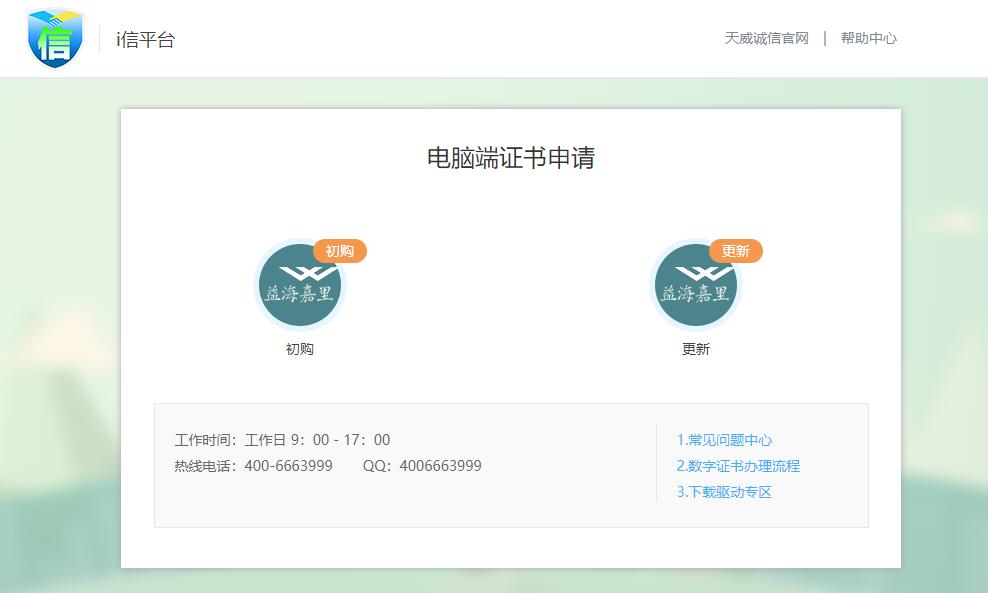Open the 天威诚信官网 link
Image resolution: width=988 pixels, height=593 pixels.
click(x=766, y=38)
